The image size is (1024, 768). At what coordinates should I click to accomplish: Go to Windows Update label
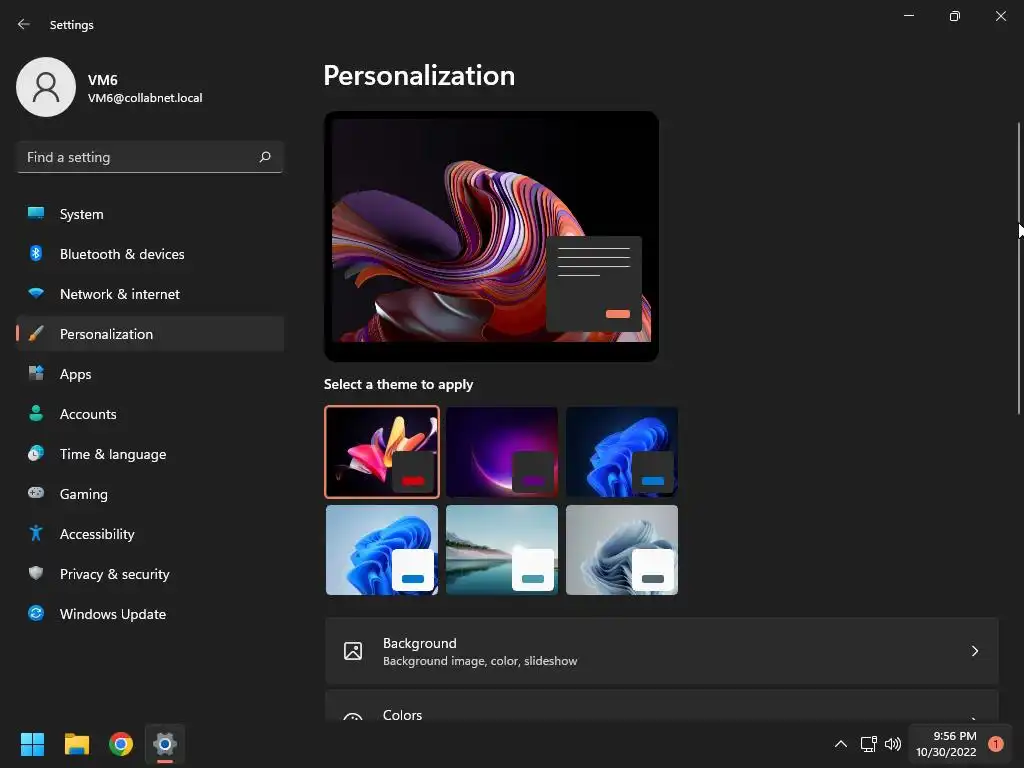coord(112,614)
